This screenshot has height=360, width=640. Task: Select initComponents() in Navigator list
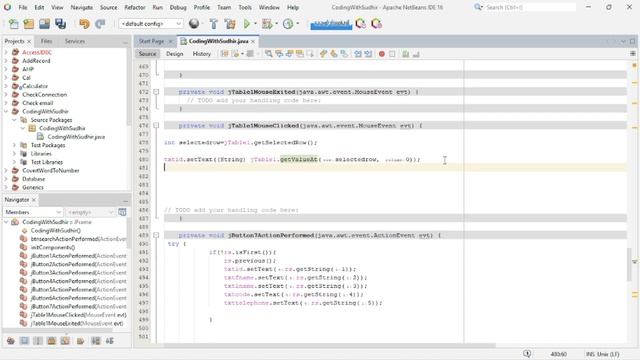(53, 247)
